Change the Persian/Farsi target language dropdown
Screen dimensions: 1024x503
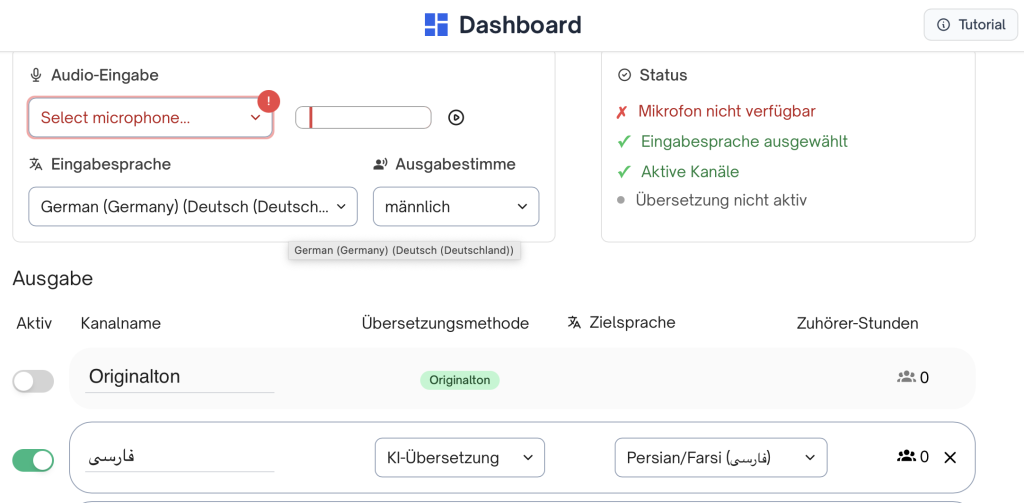[720, 458]
